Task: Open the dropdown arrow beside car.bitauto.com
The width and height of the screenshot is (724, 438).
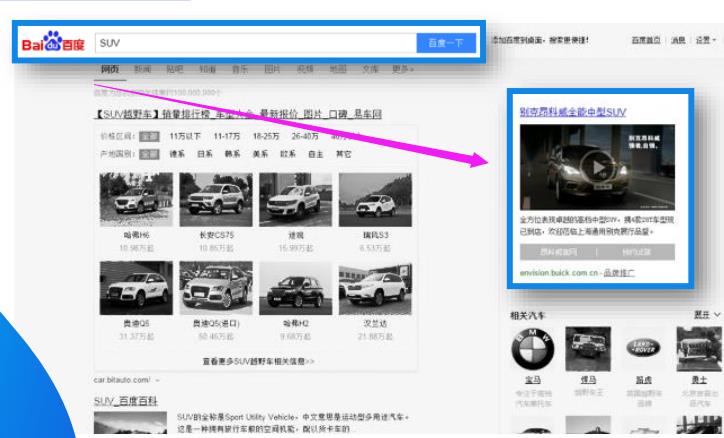Action: pos(157,380)
